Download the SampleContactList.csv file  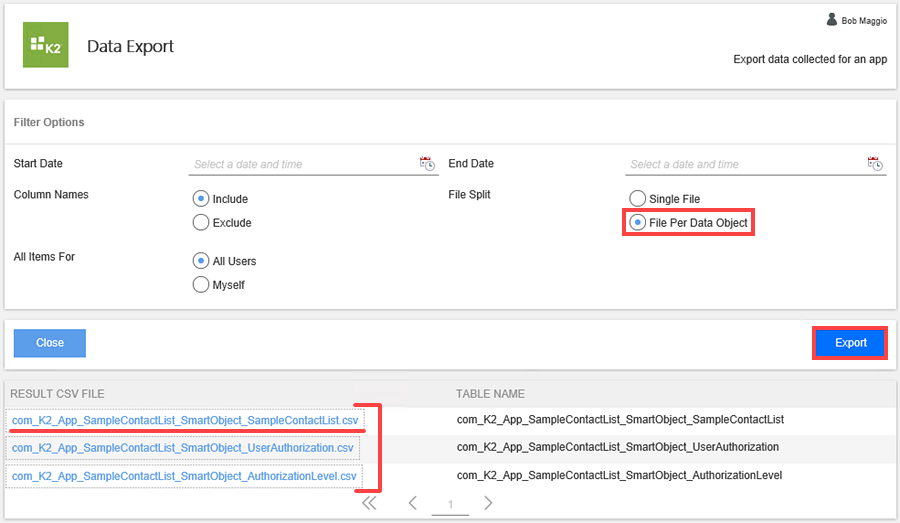click(x=184, y=421)
